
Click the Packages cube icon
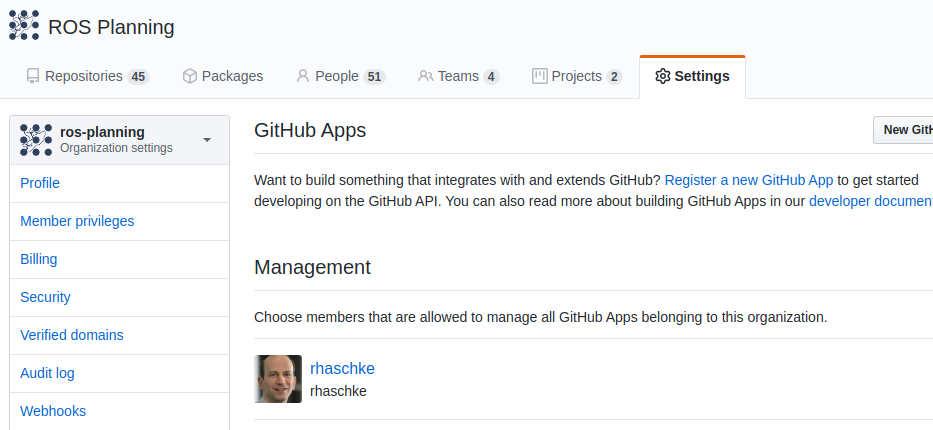click(189, 76)
